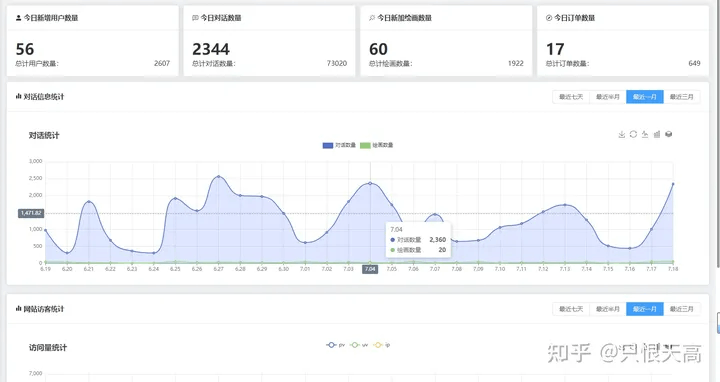Switch the chart to bar view via its toolbox icon

pos(657,134)
